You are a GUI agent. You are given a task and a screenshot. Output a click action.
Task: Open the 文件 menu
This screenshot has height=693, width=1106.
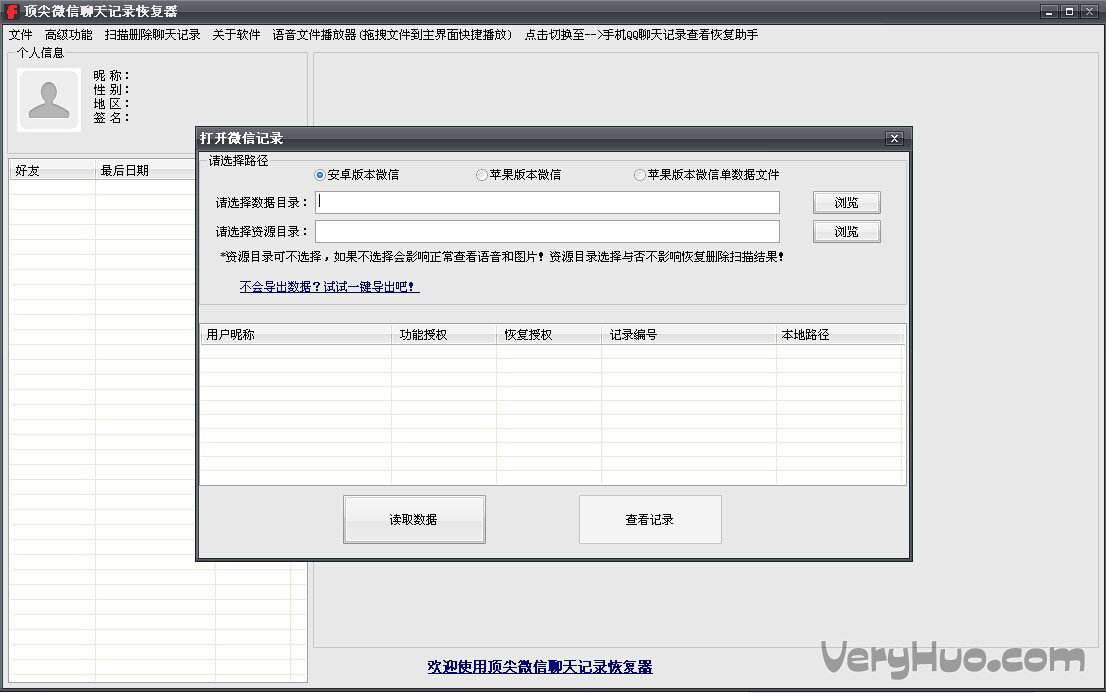point(20,35)
